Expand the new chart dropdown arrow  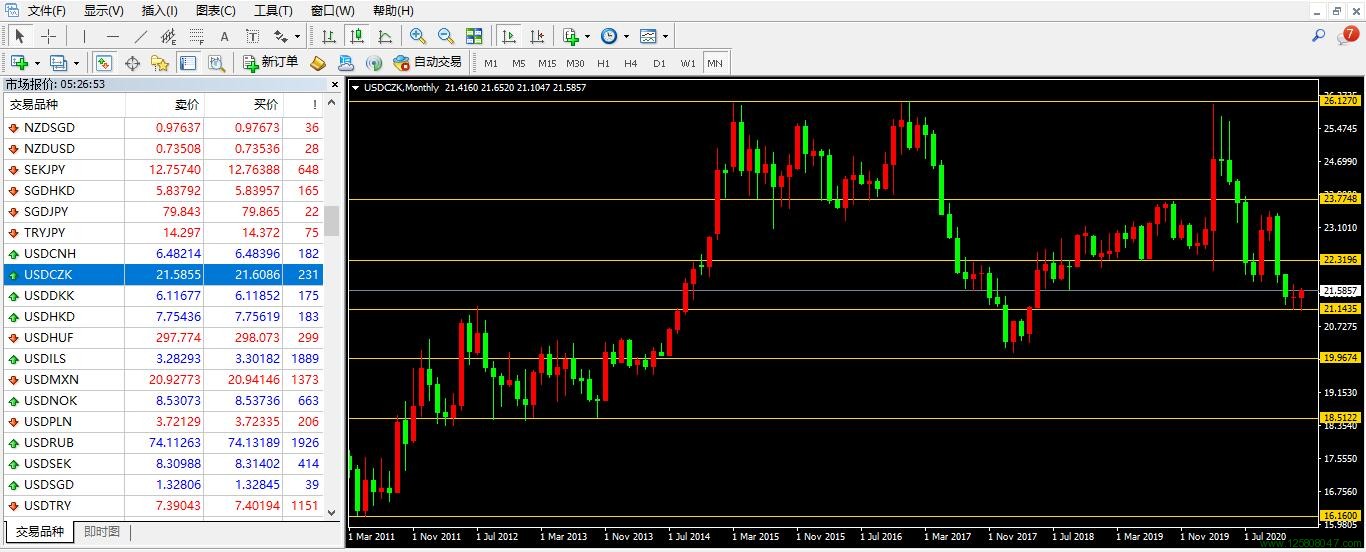click(x=37, y=63)
